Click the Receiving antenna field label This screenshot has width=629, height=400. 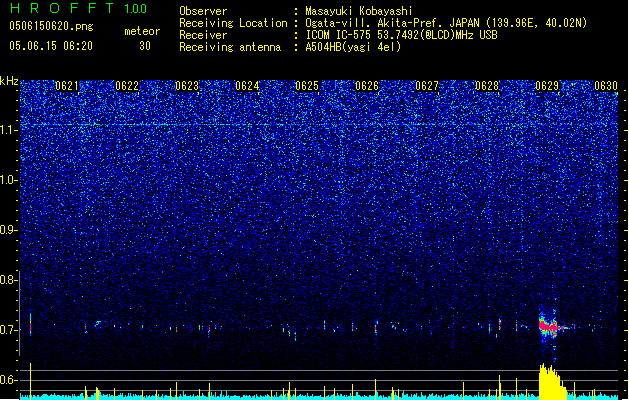pyautogui.click(x=230, y=47)
